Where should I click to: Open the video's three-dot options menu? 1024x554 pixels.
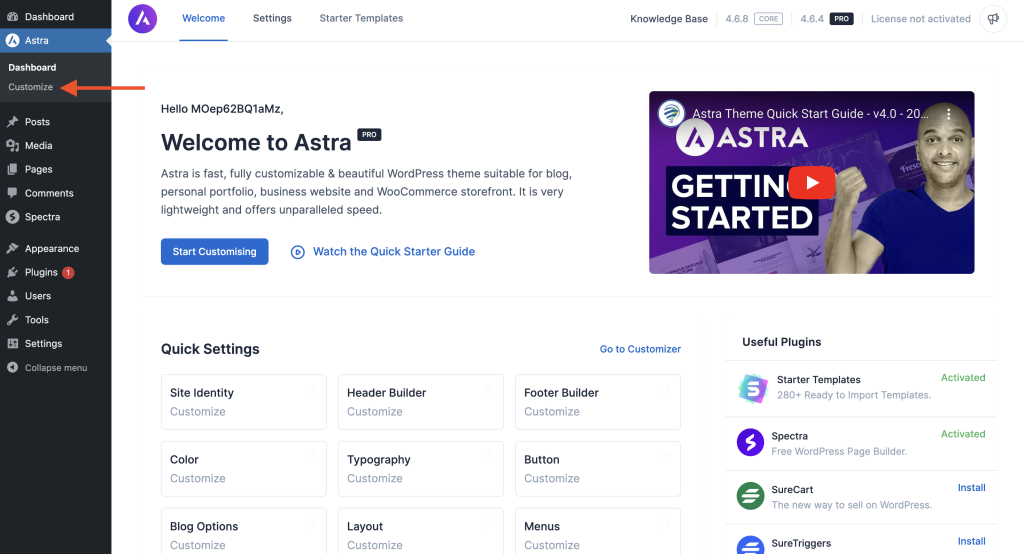pos(949,114)
